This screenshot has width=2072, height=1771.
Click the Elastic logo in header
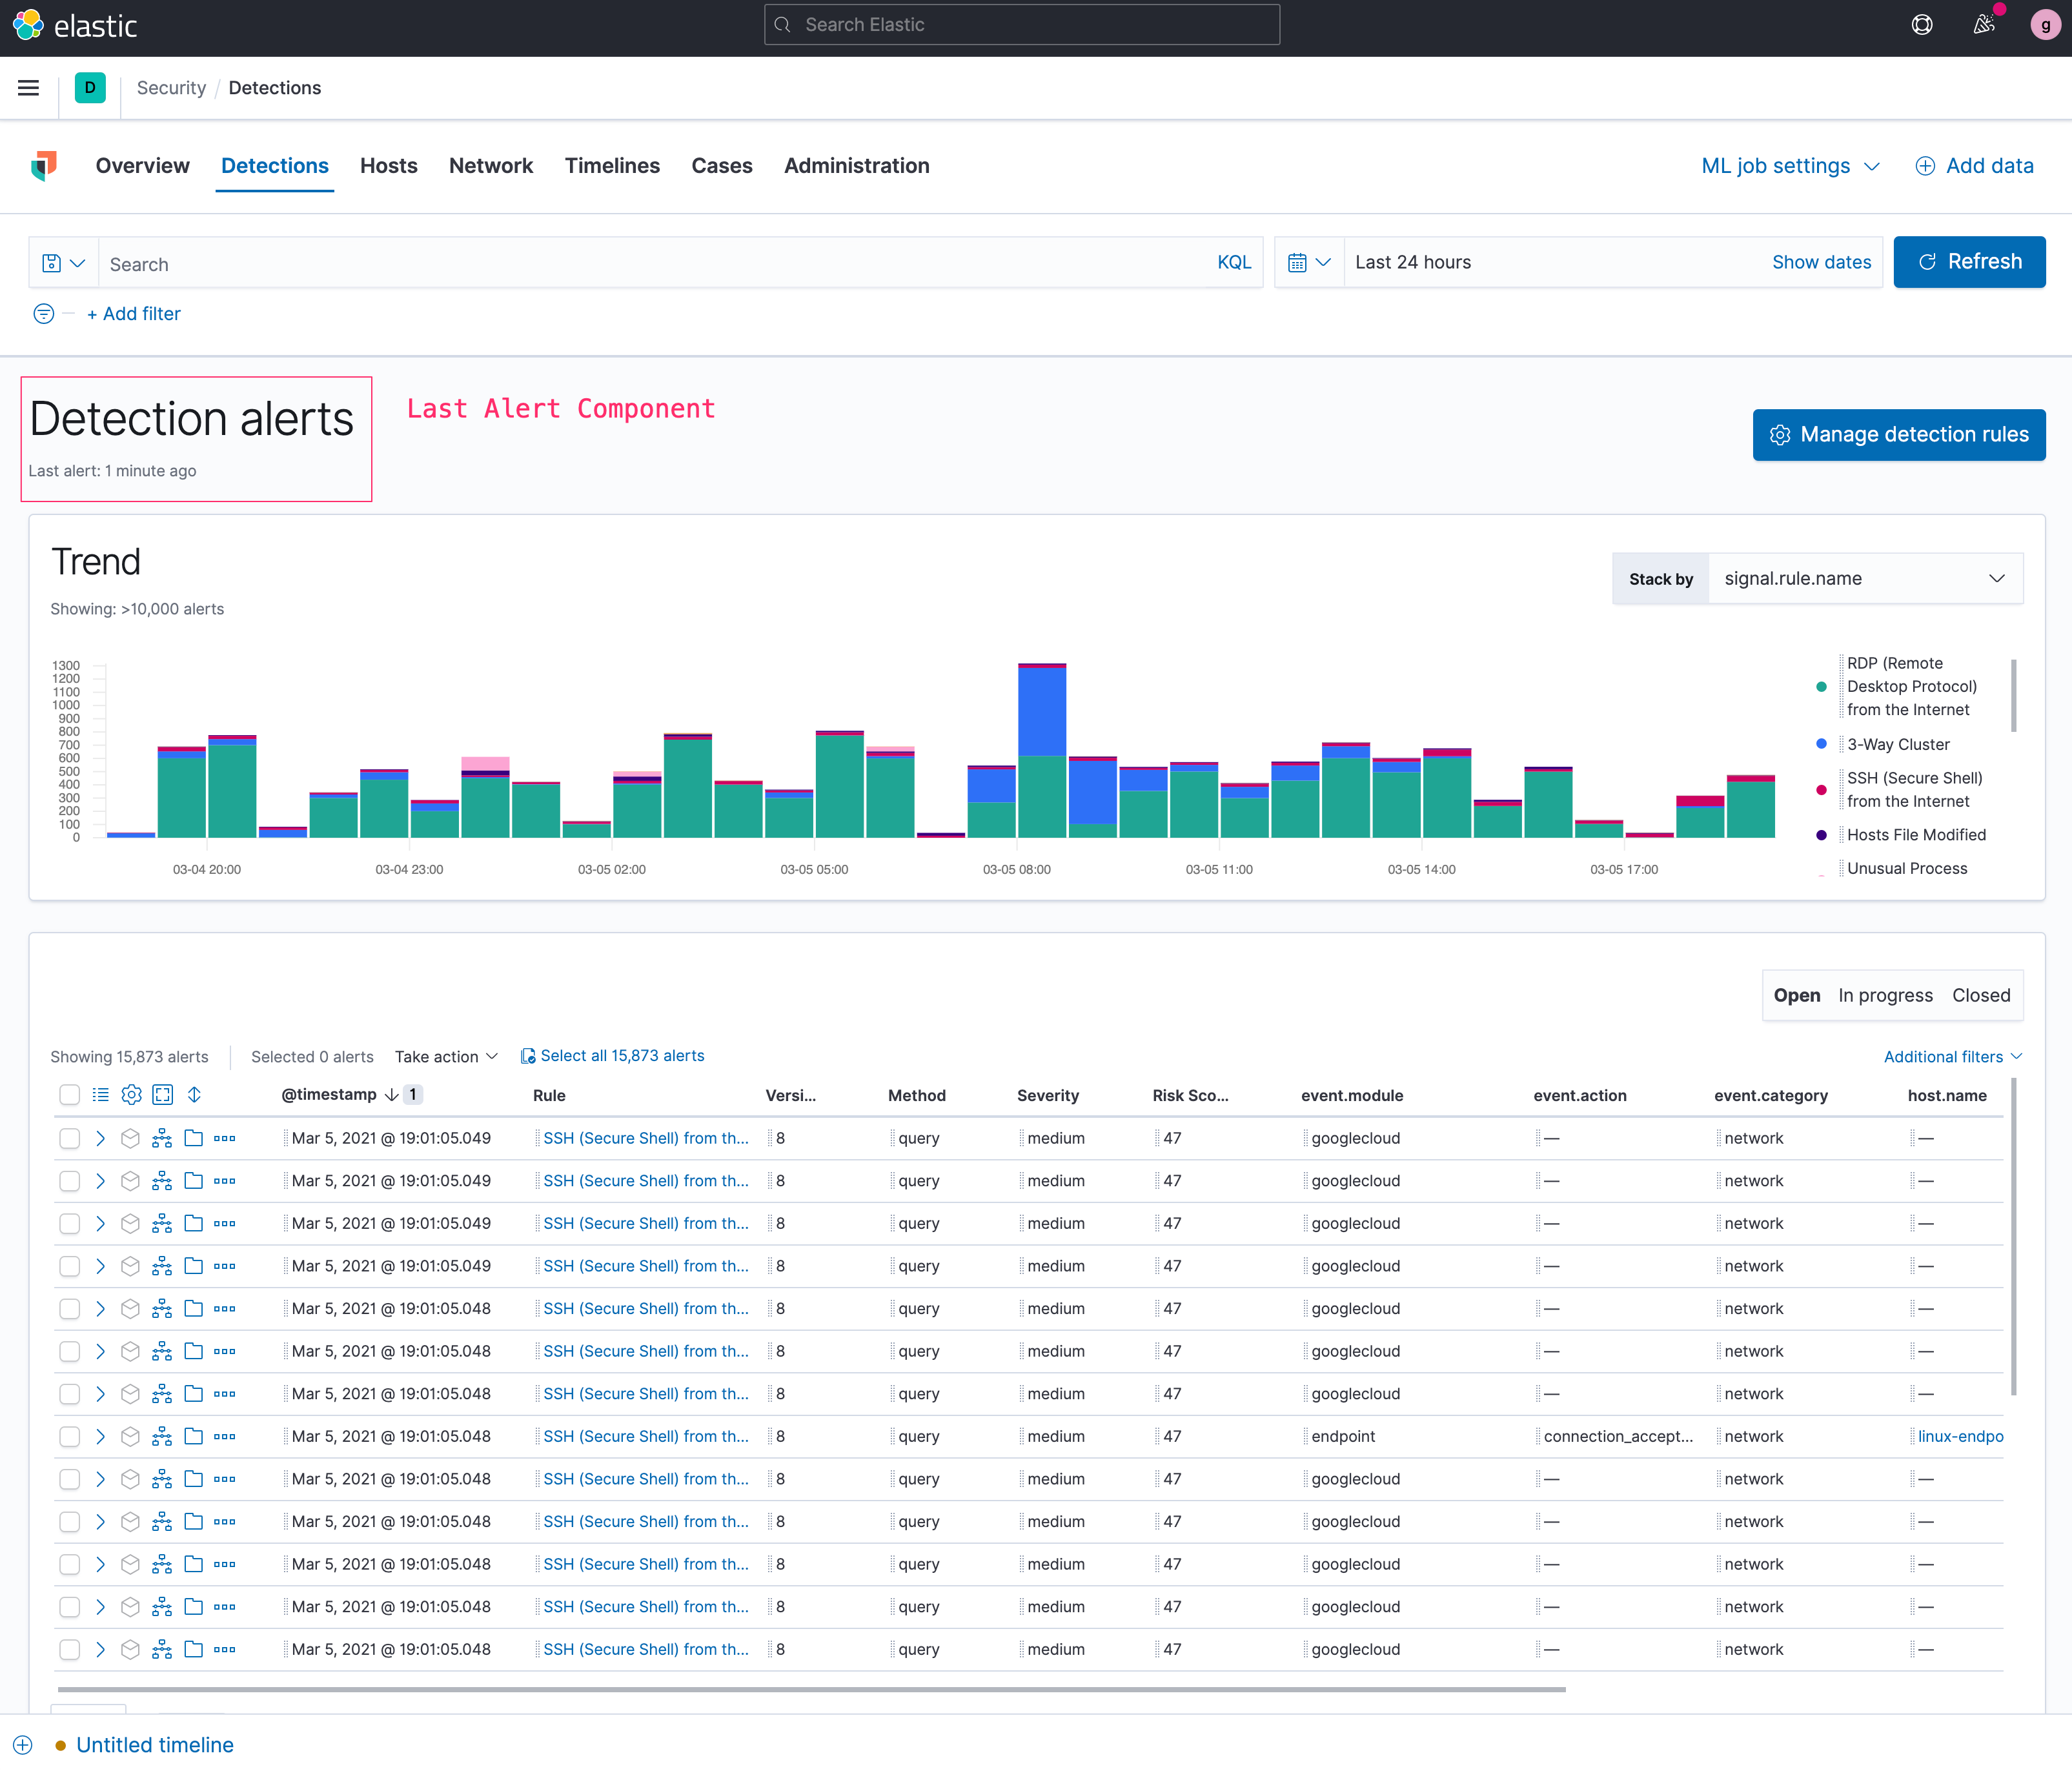click(x=75, y=25)
